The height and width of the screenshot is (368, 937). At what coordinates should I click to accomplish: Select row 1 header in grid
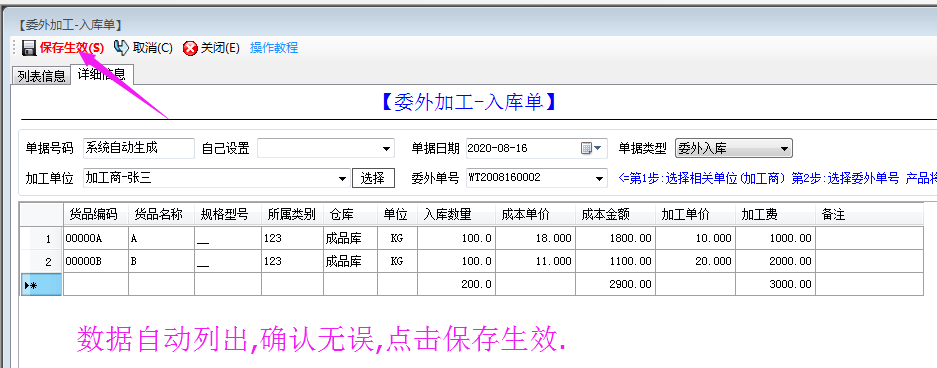(41, 238)
